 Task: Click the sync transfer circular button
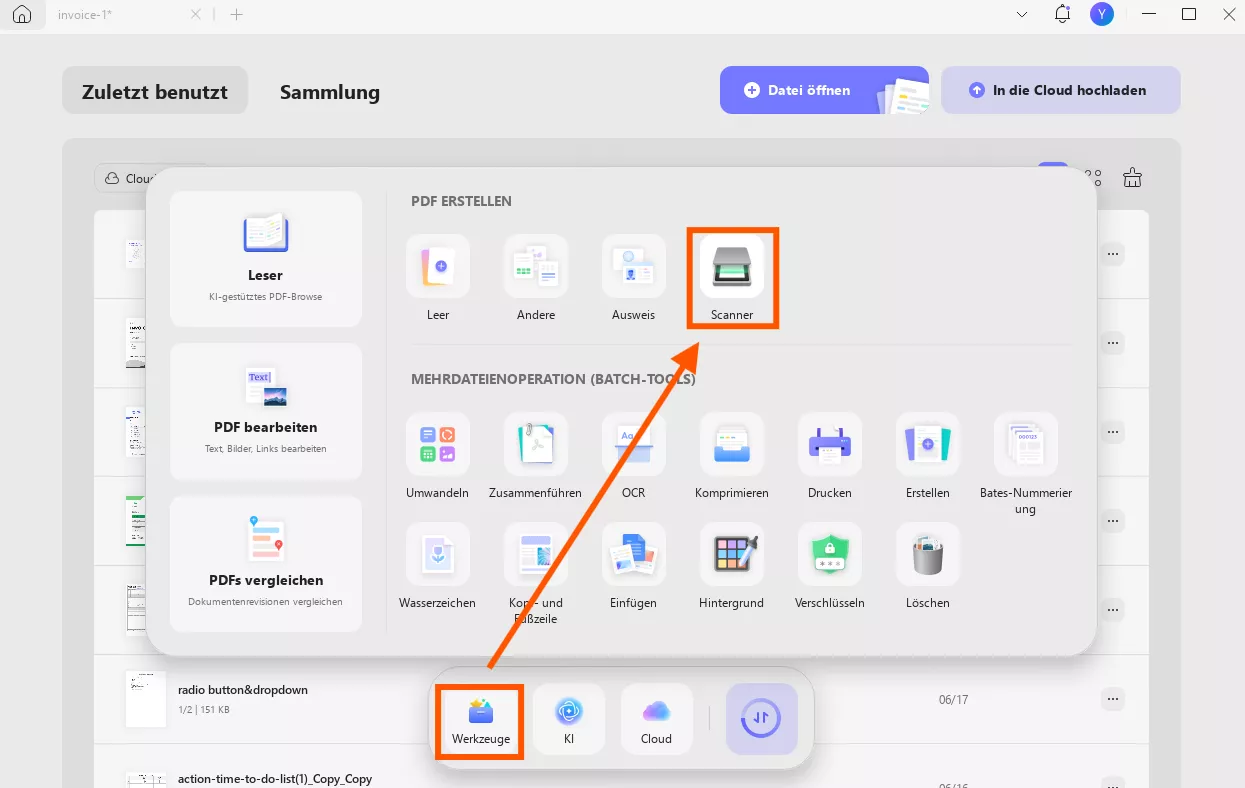click(x=762, y=719)
